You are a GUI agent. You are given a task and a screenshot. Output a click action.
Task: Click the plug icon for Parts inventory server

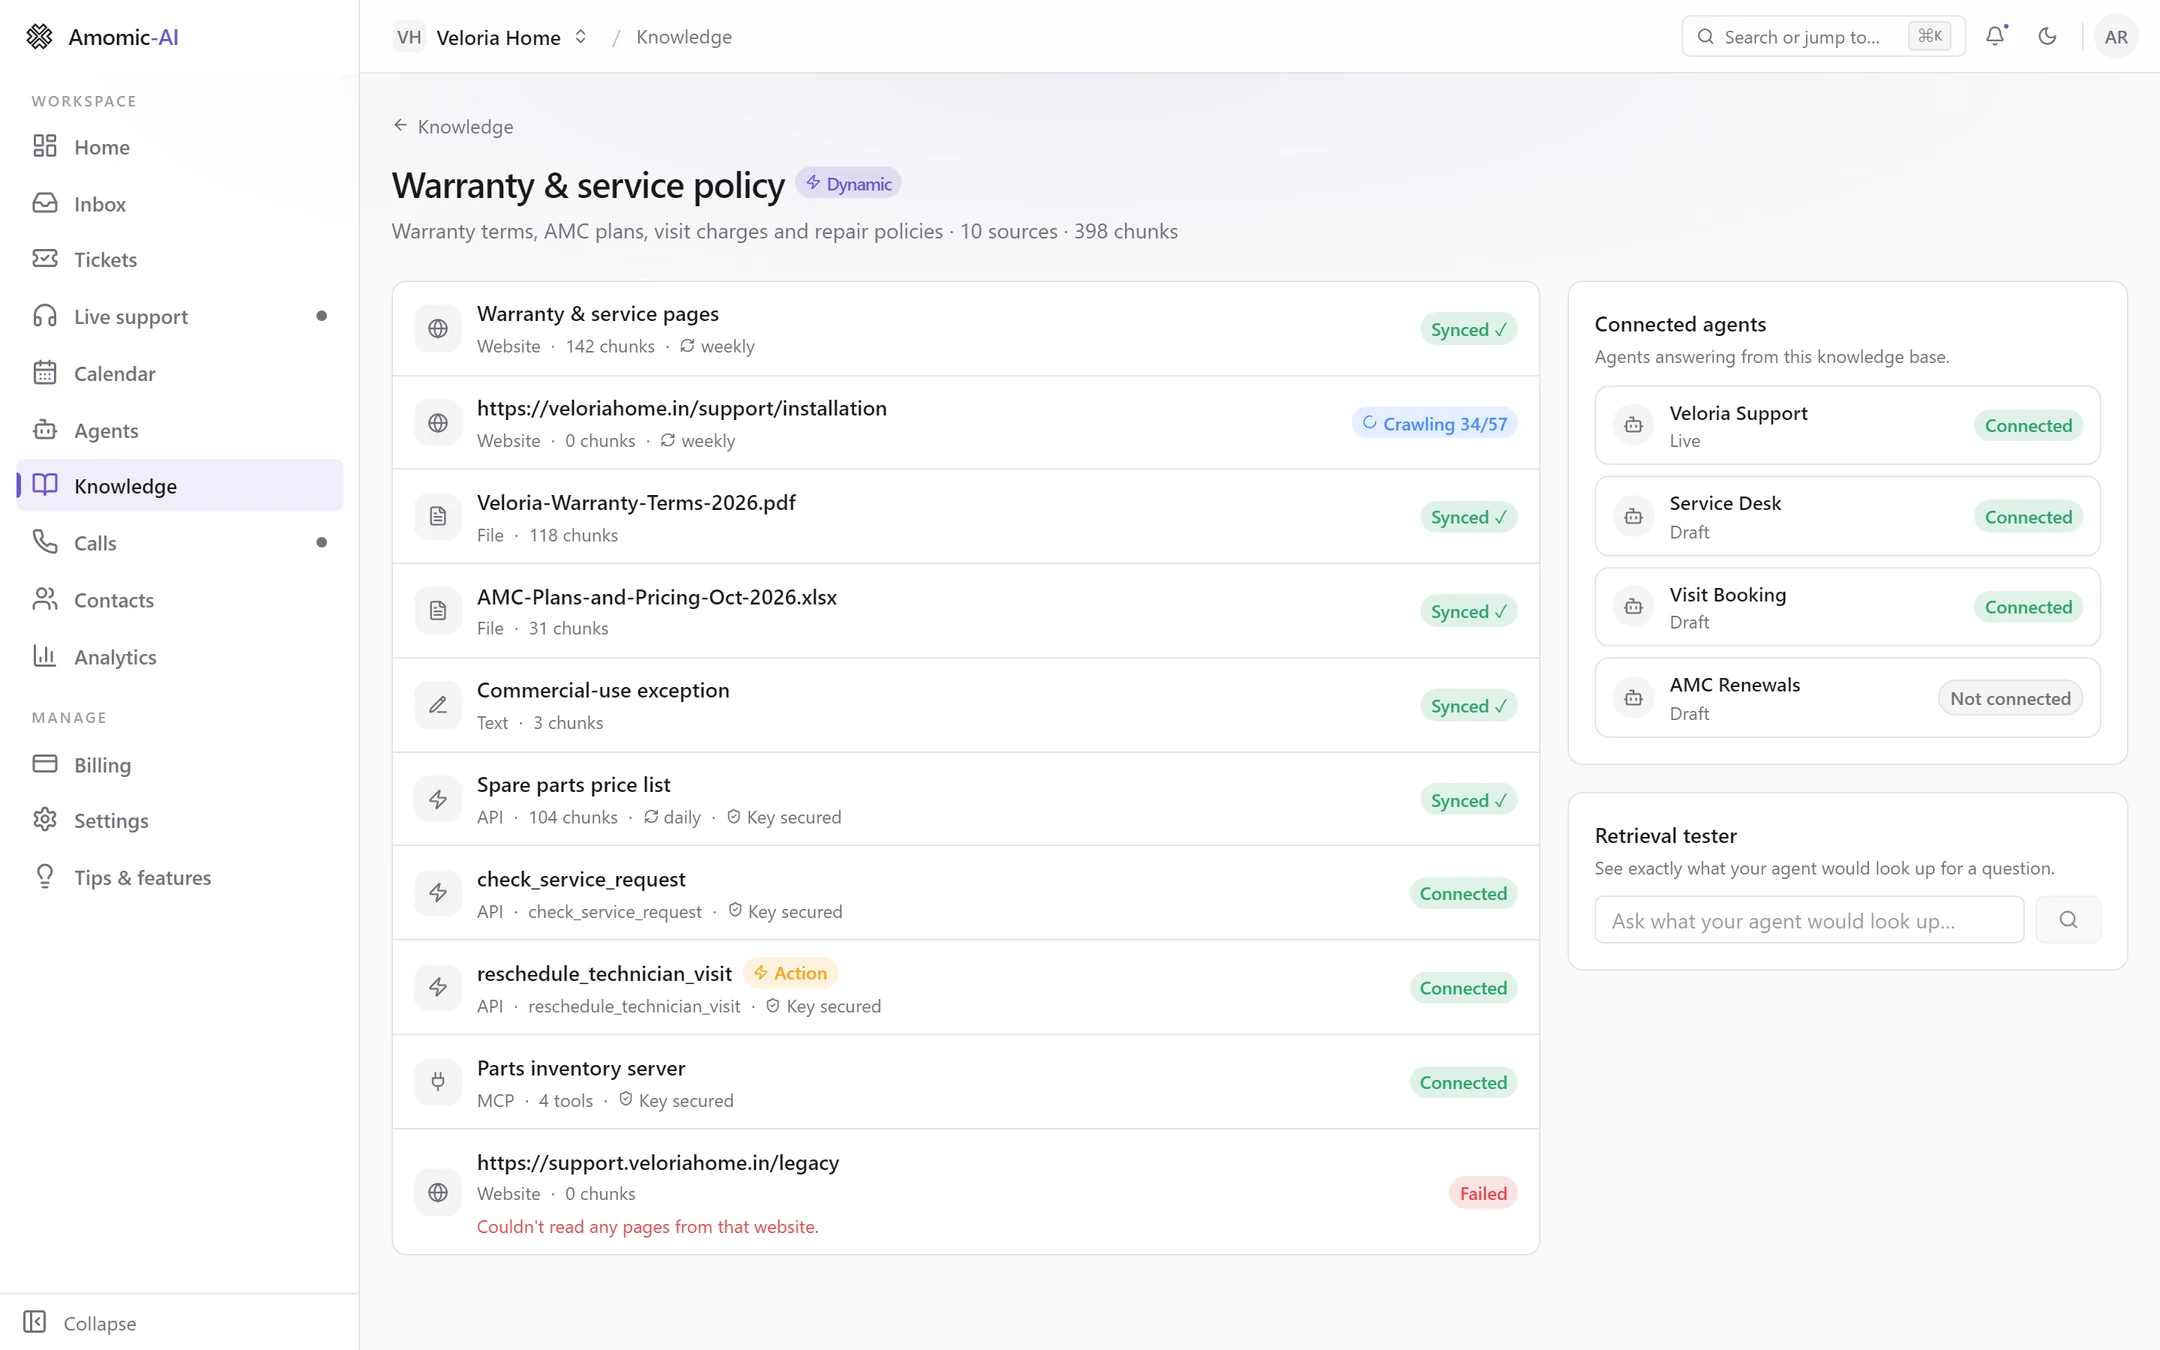tap(438, 1081)
